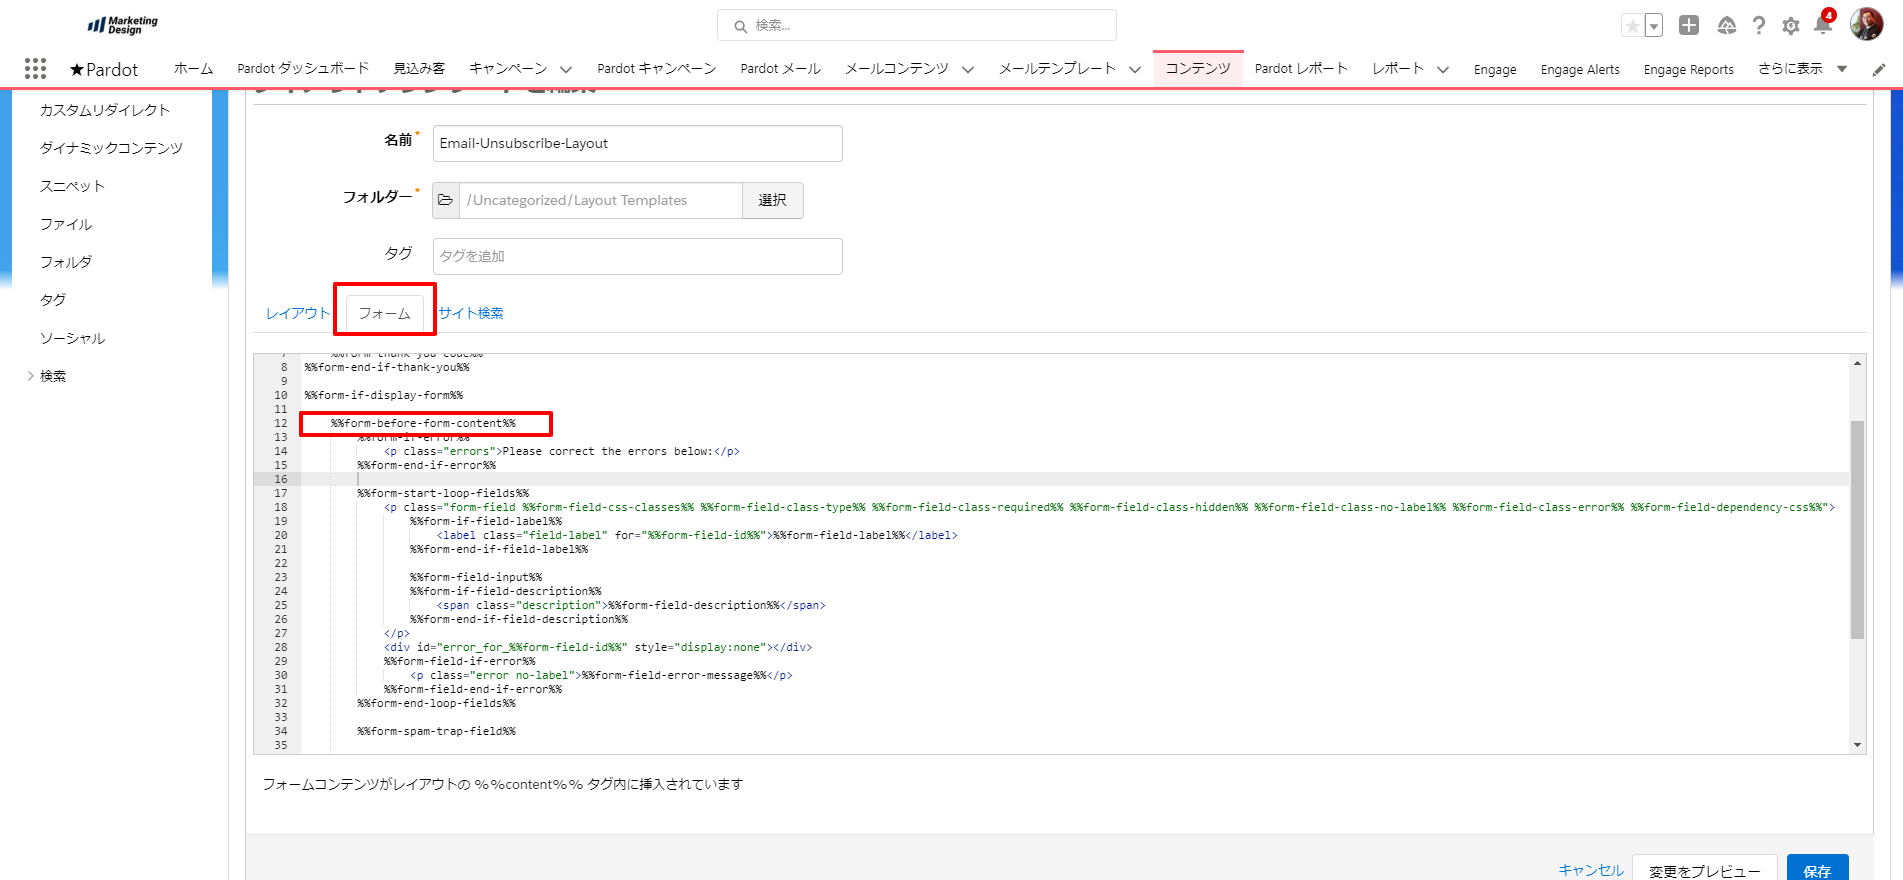Expand the favorites list dropdown arrow
The width and height of the screenshot is (1903, 880).
(x=1654, y=26)
